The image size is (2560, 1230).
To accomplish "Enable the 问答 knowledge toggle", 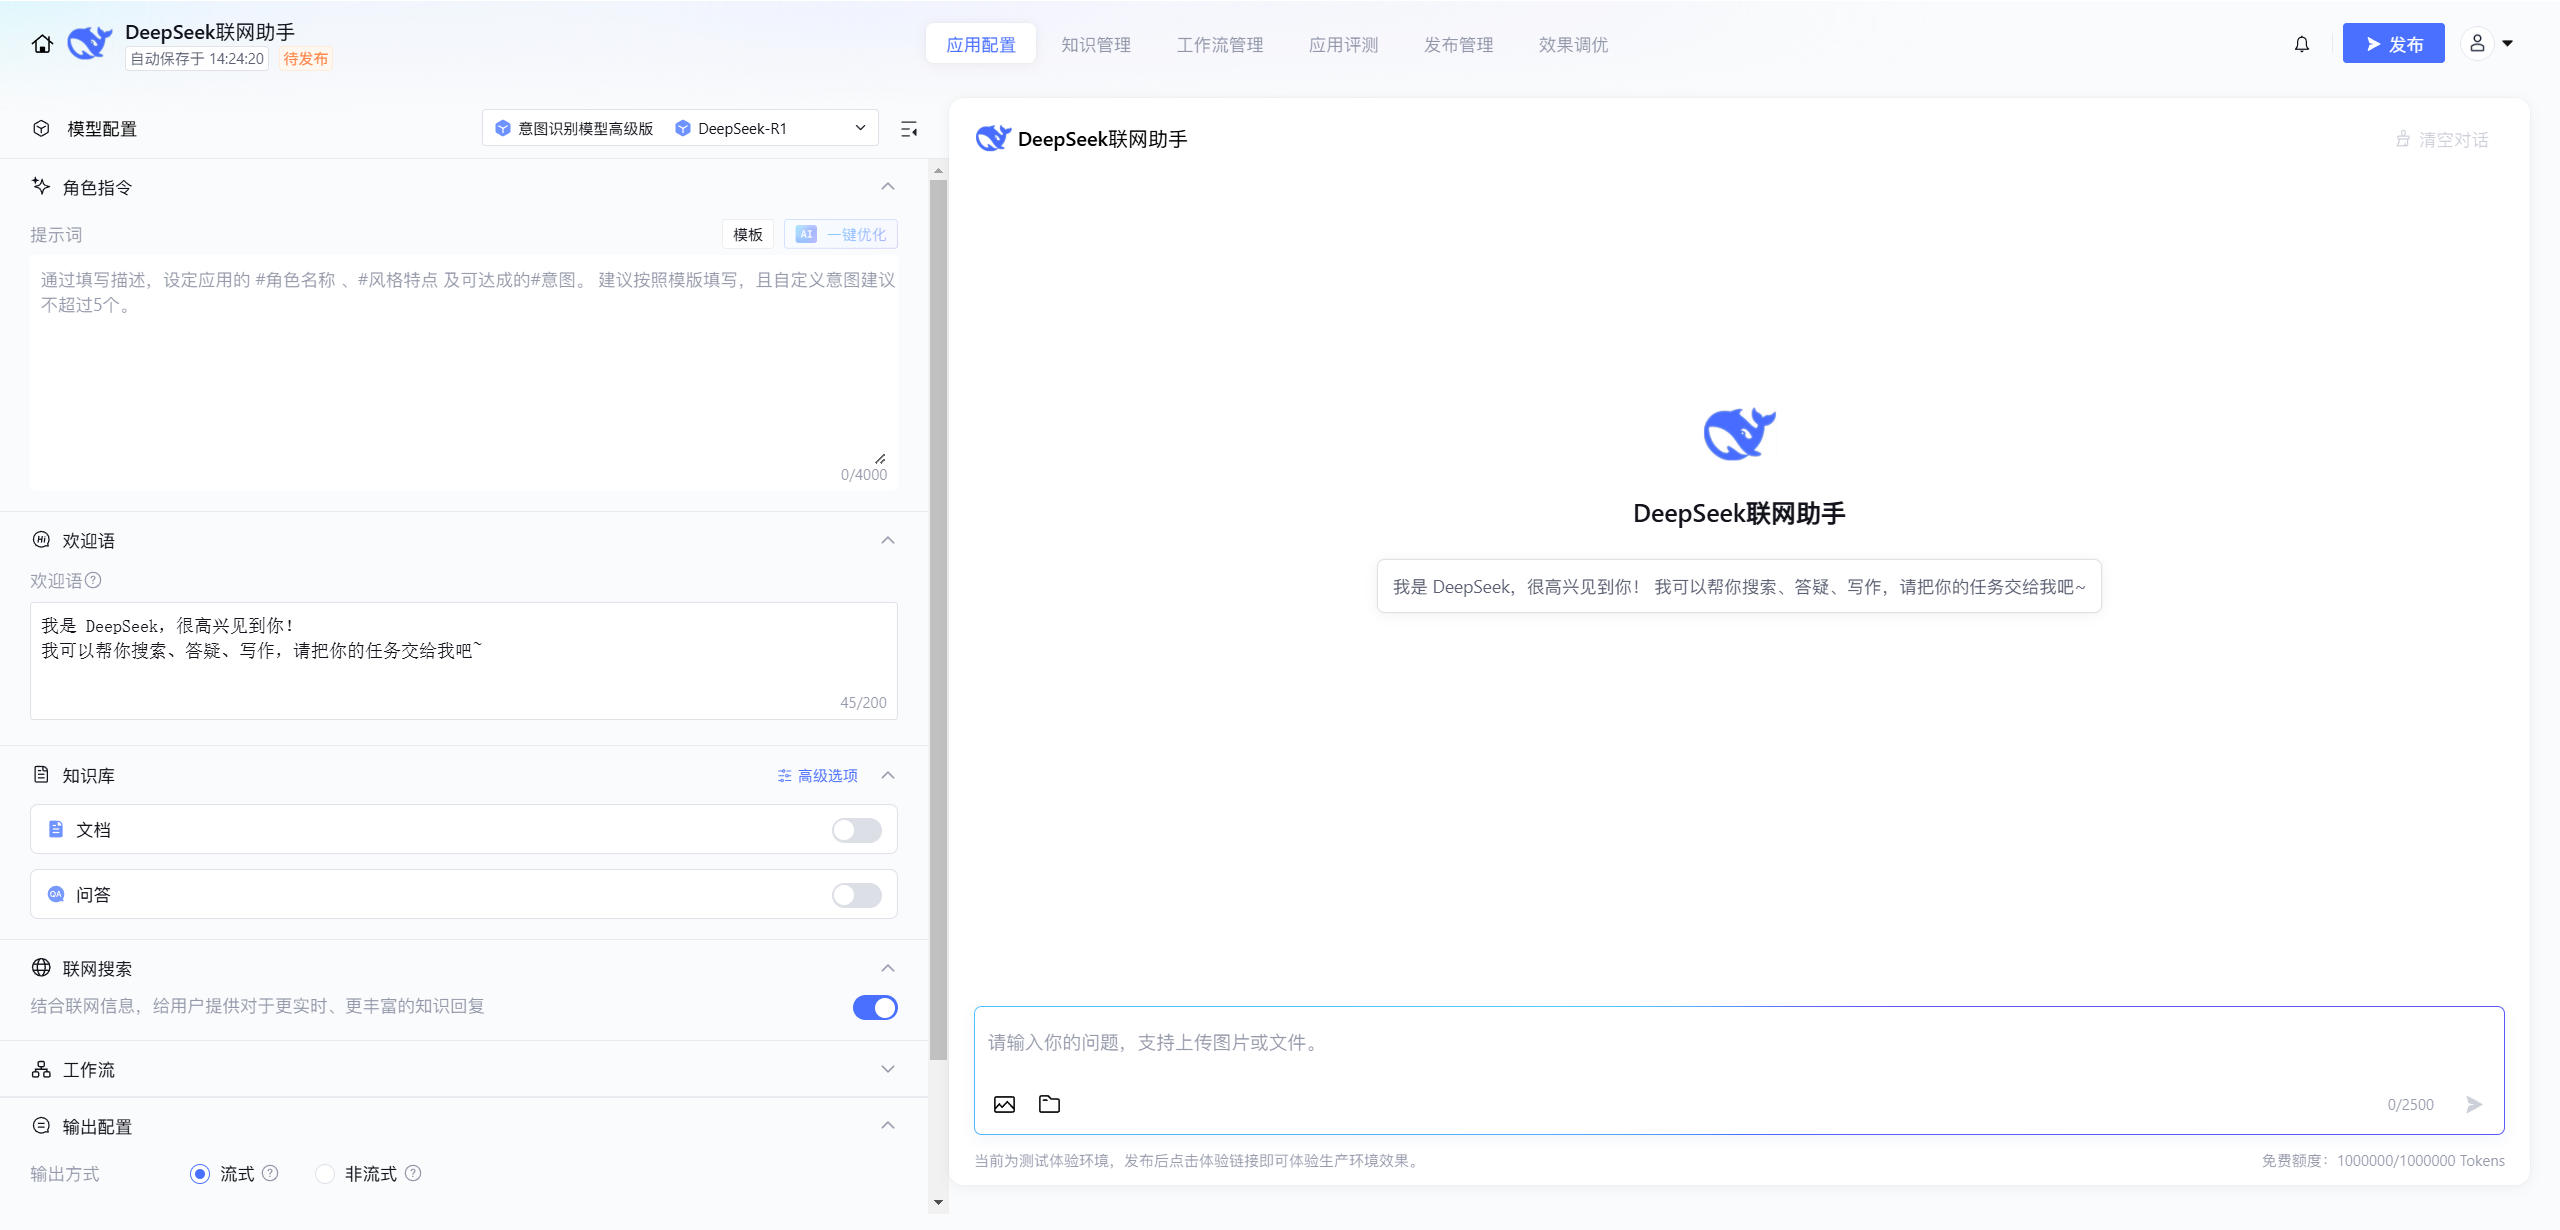I will (x=857, y=895).
